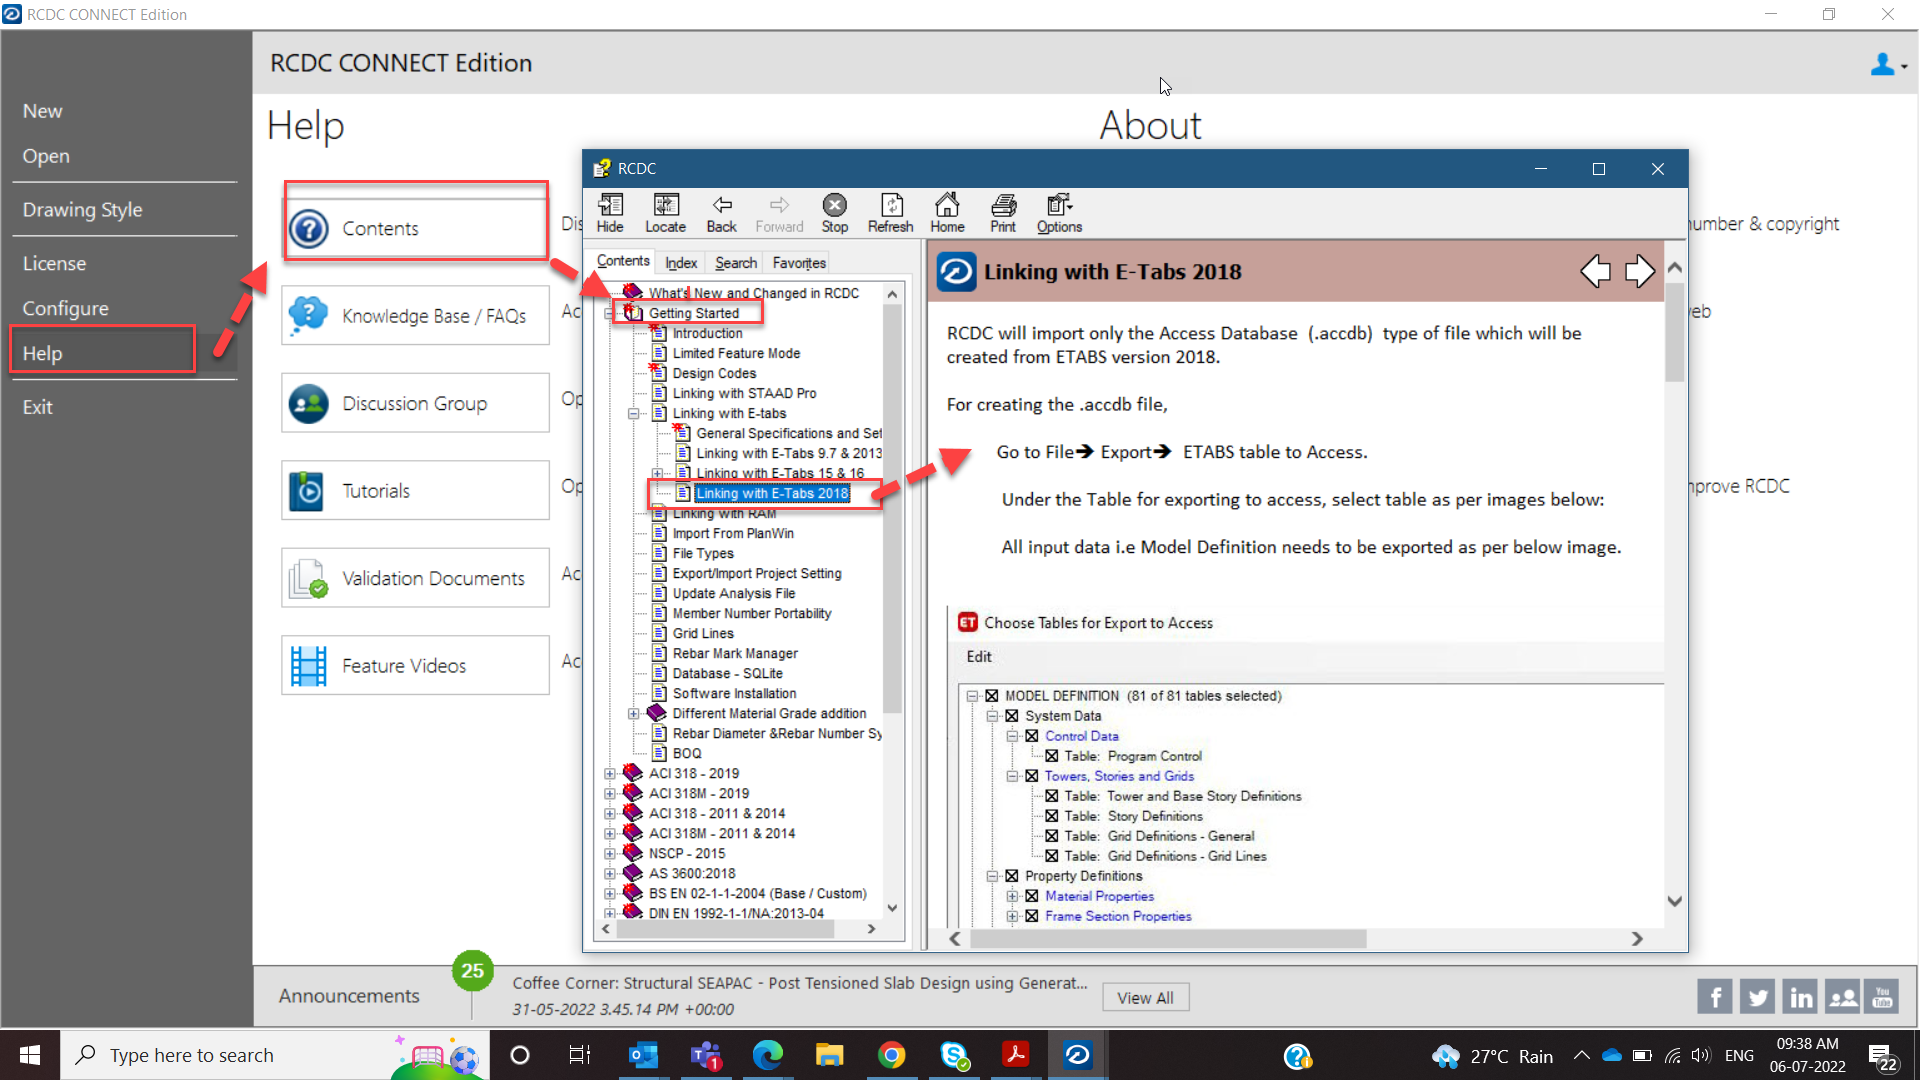Open the community people icon
Viewport: 1920px width, 1080px height.
[1842, 997]
